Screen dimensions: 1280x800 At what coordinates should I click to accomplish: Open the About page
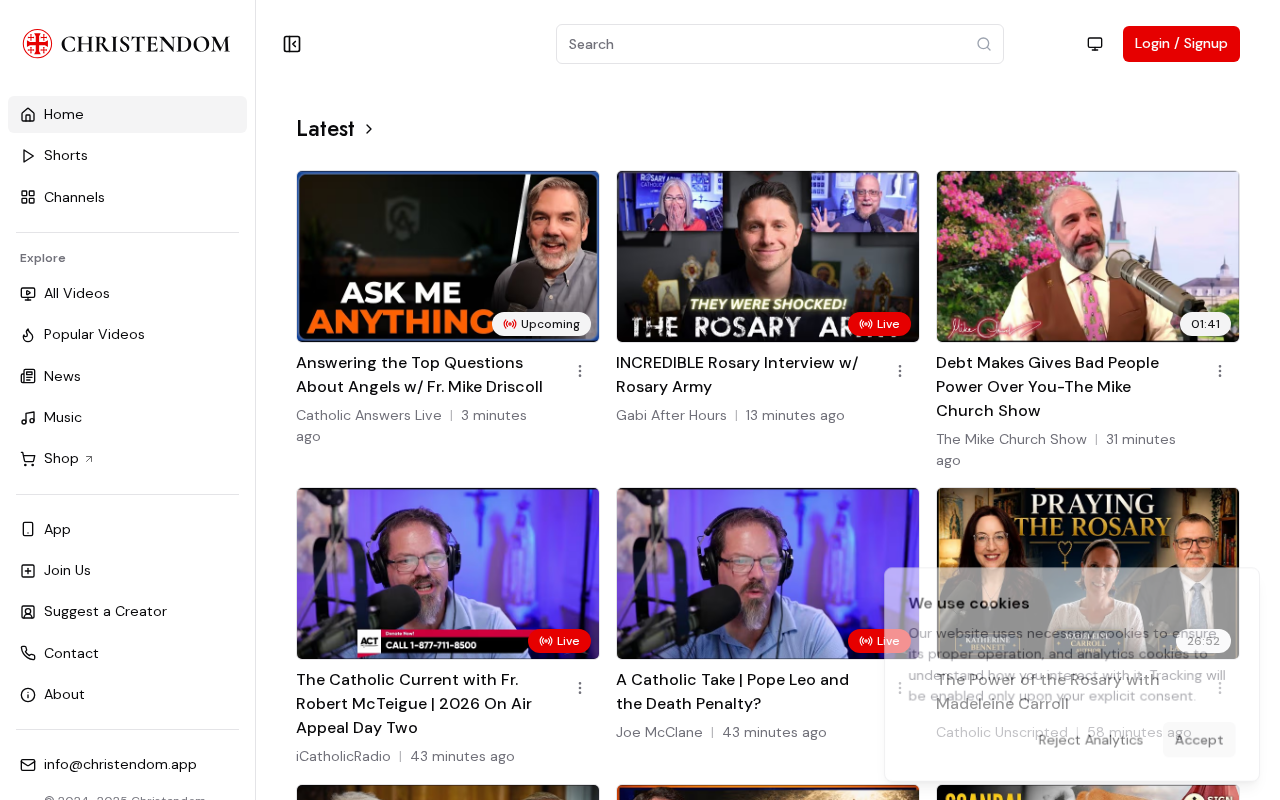pos(127,695)
